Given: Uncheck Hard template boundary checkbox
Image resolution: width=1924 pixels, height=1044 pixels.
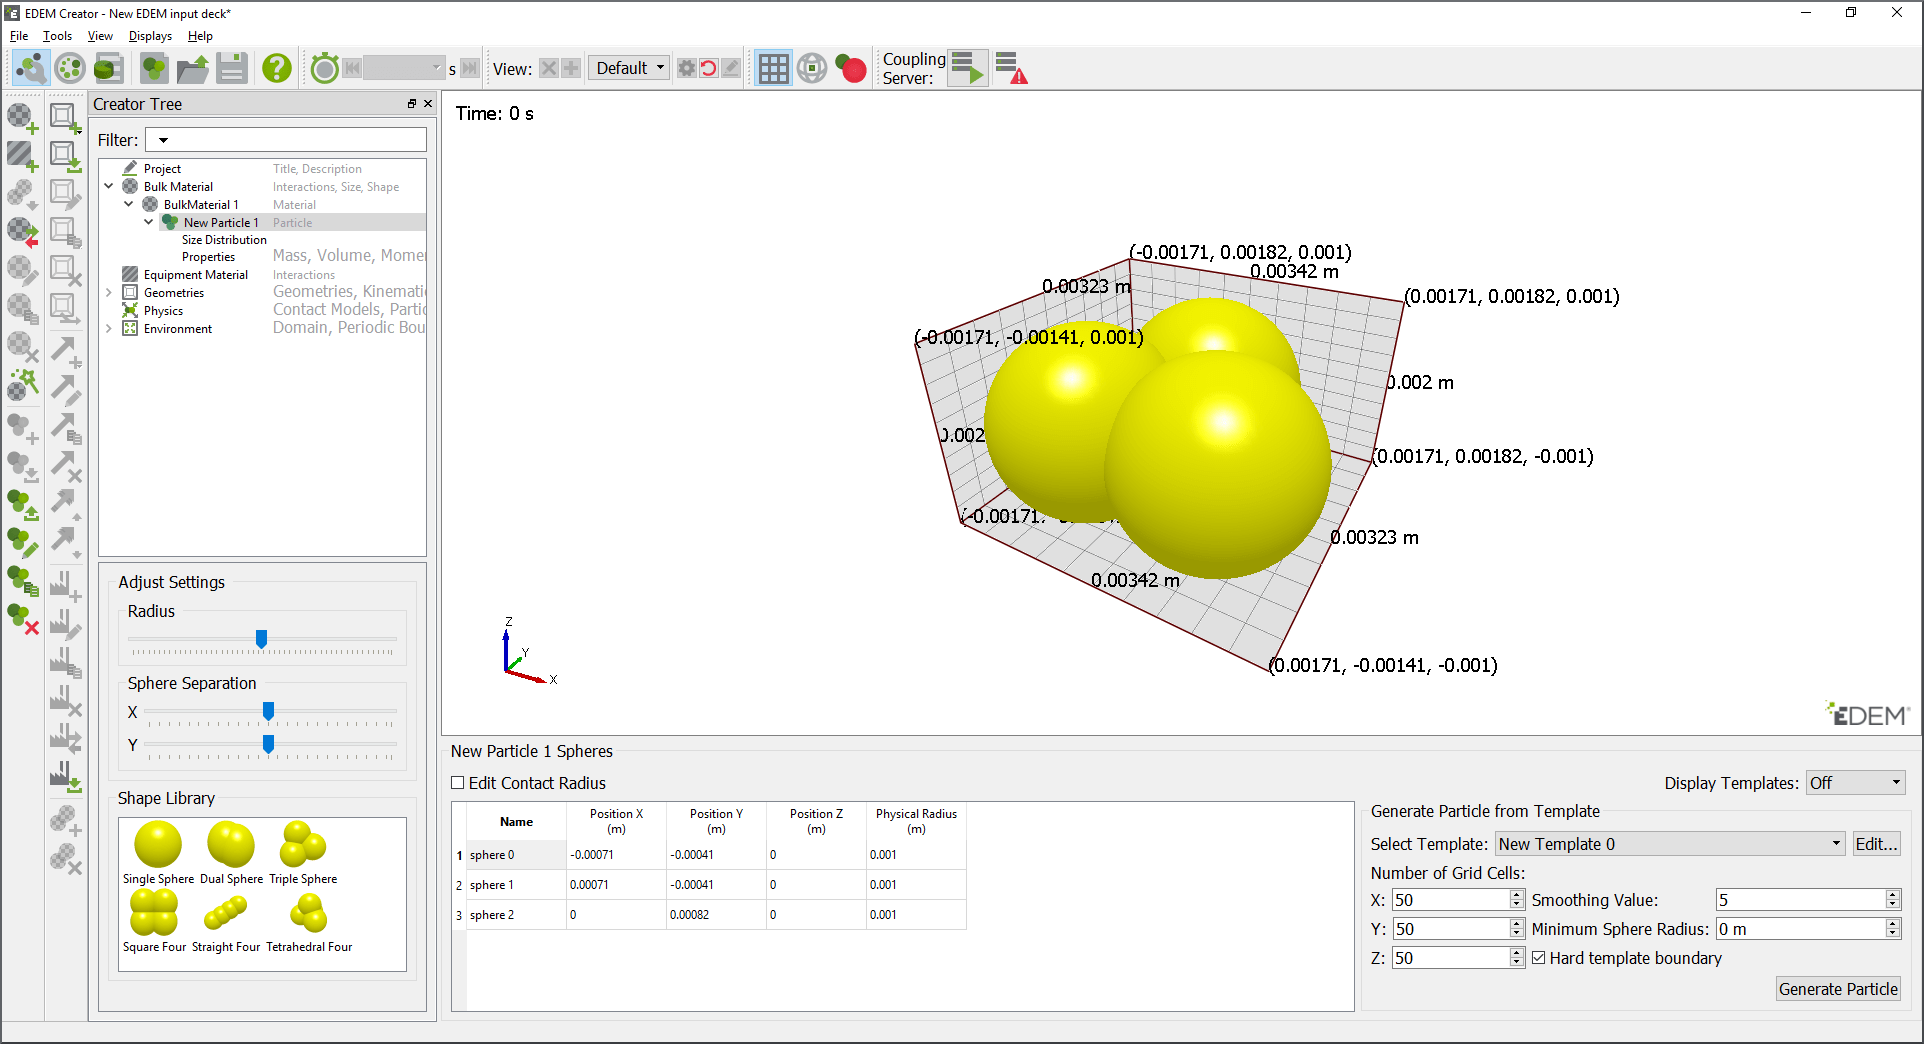Looking at the screenshot, I should coord(1539,958).
